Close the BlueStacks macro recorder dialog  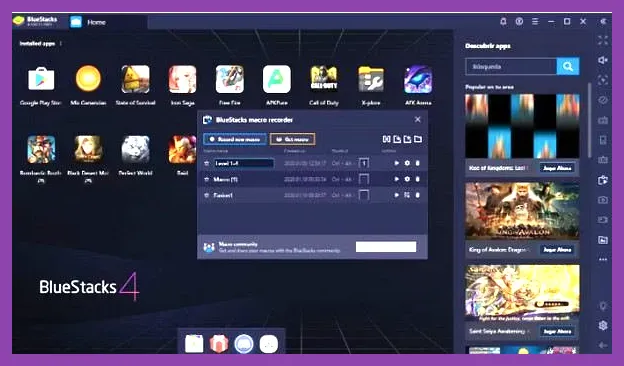pos(417,119)
